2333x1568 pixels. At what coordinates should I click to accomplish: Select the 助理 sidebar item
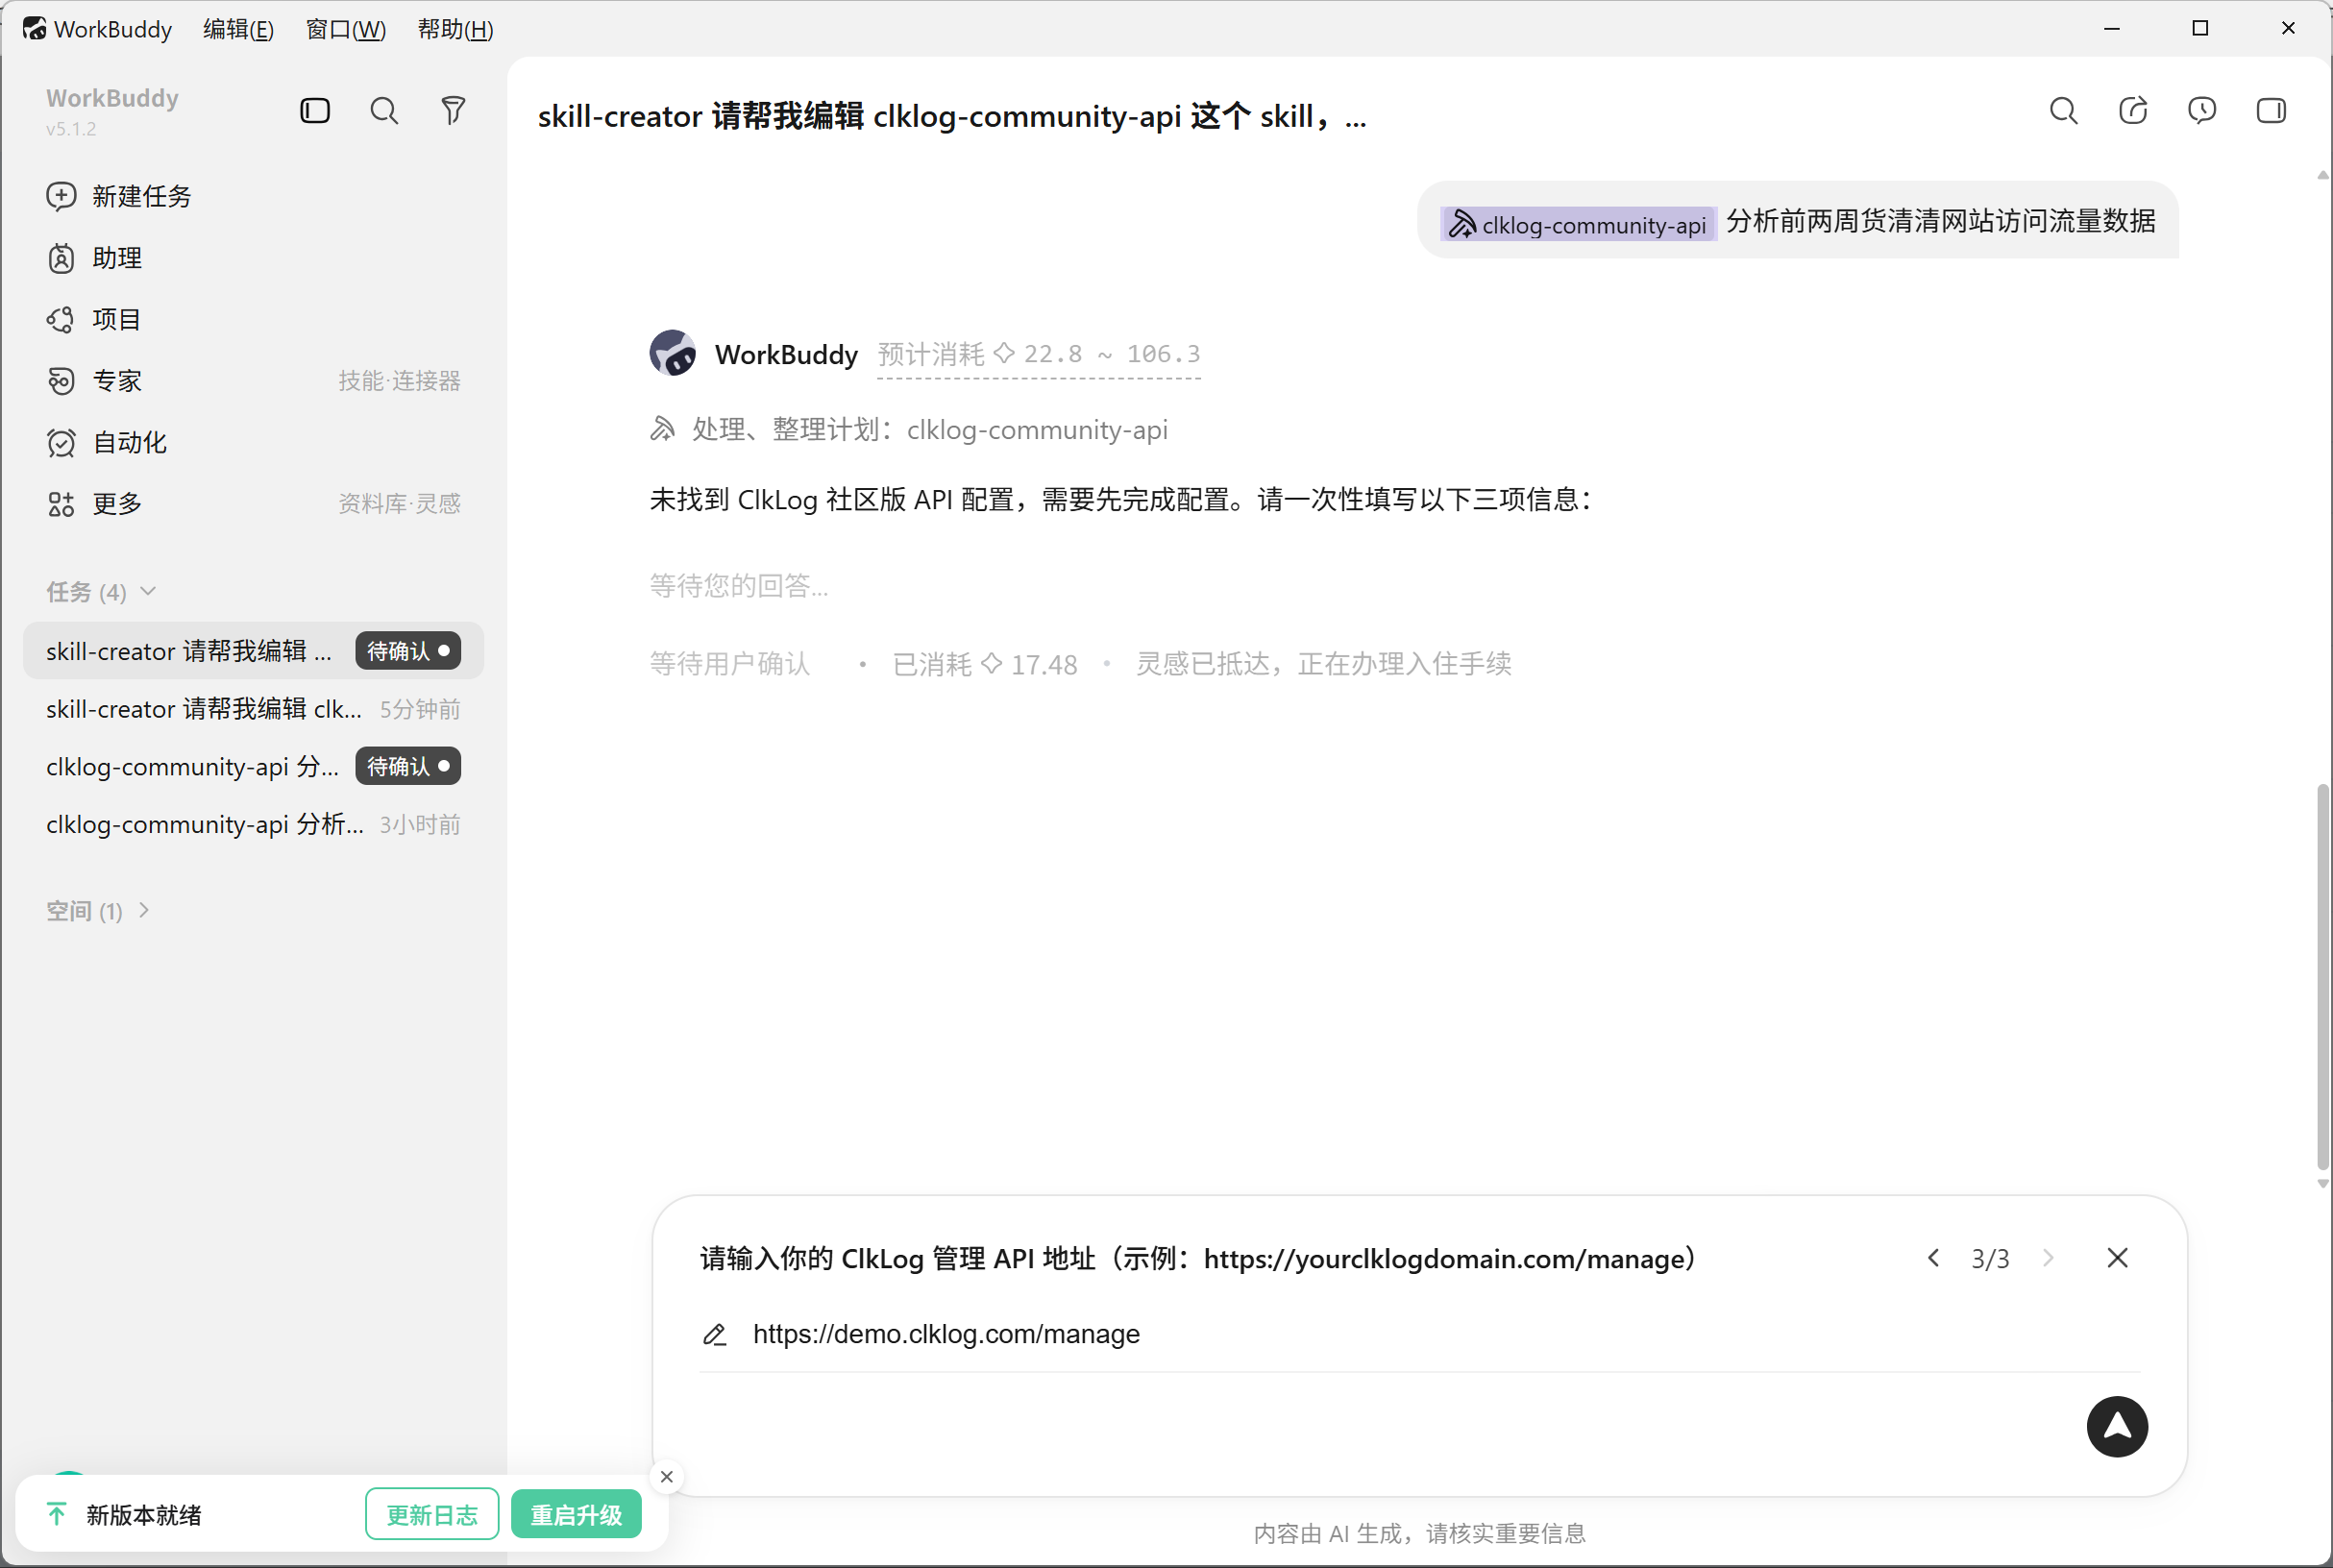[253, 258]
